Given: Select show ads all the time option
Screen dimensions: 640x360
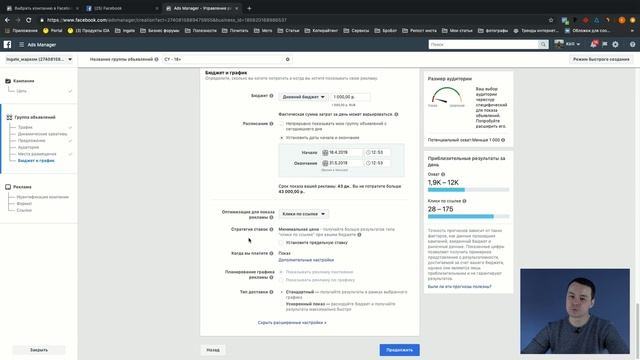Looking at the screenshot, I should (281, 272).
